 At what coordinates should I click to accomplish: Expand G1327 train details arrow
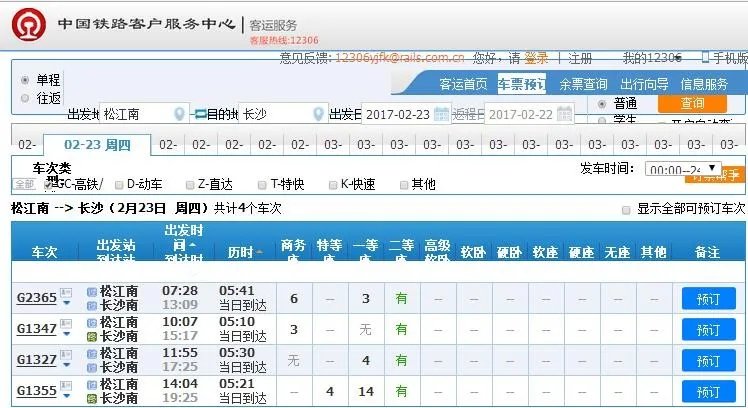pos(66,365)
